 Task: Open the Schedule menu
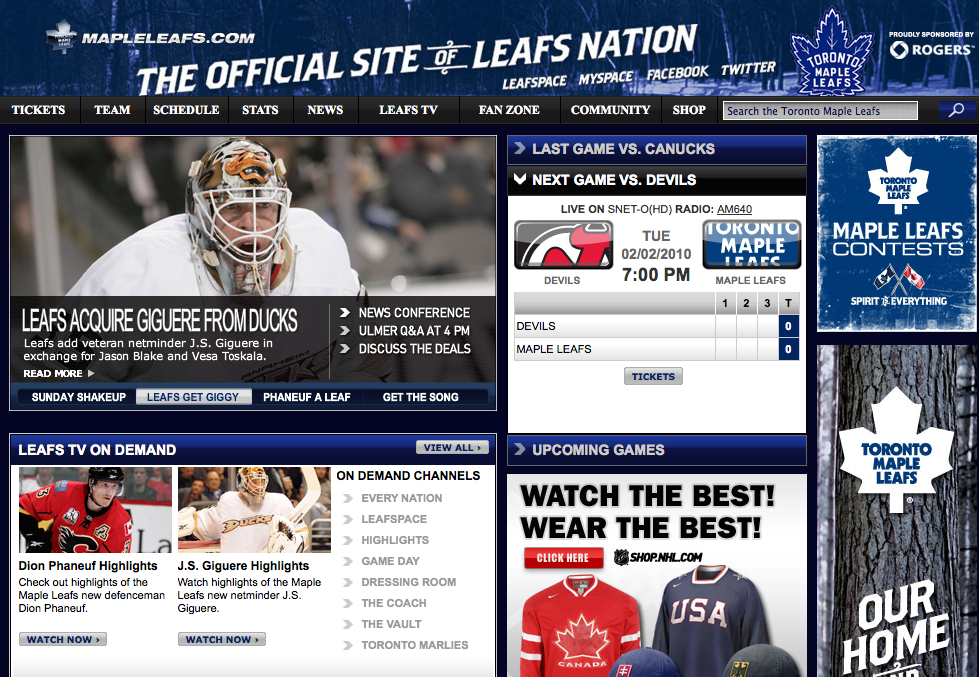coord(186,110)
